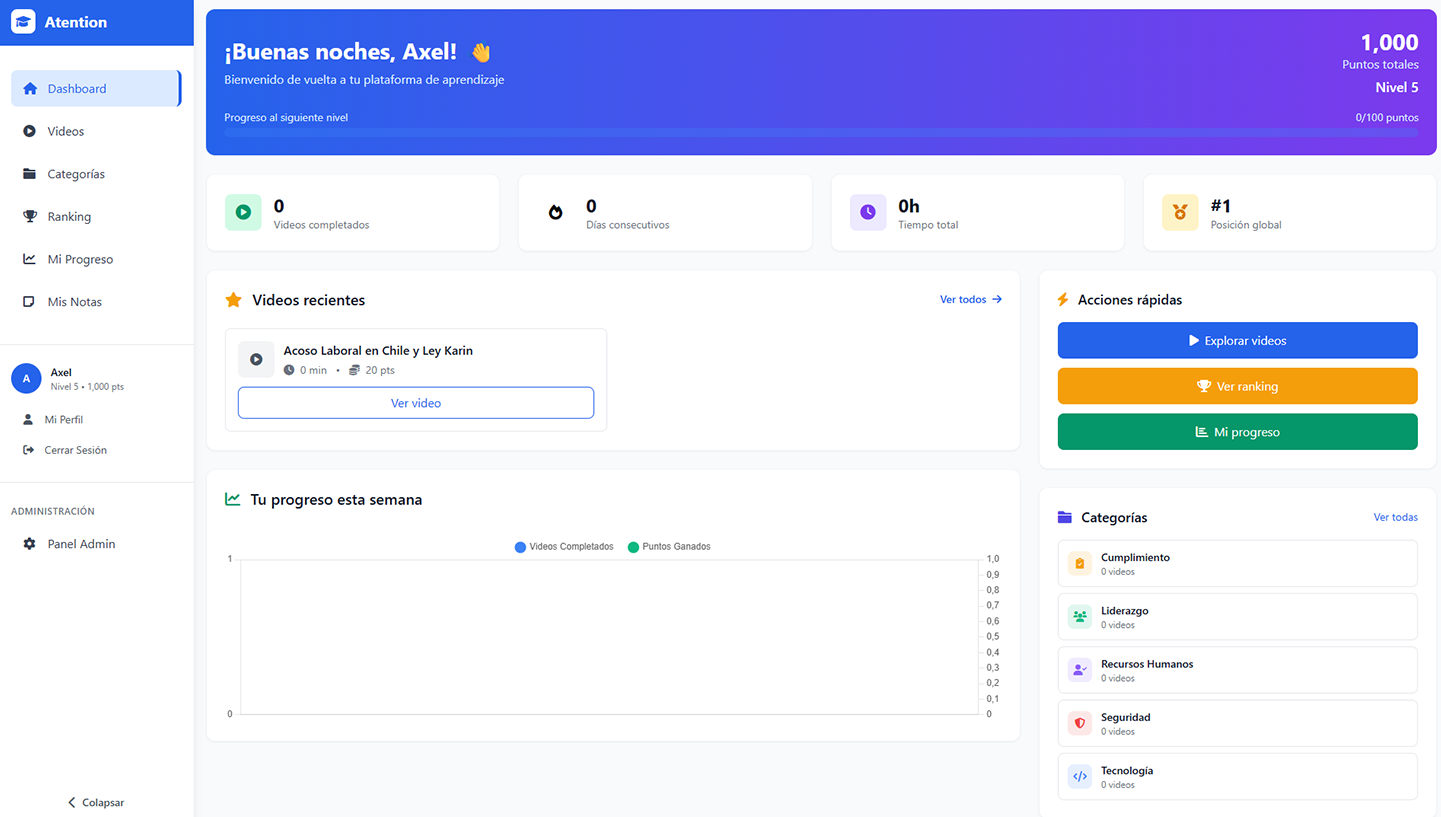Collapse the sidebar with Colapsar
Screen dimensions: 1441x817
pyautogui.click(x=95, y=802)
